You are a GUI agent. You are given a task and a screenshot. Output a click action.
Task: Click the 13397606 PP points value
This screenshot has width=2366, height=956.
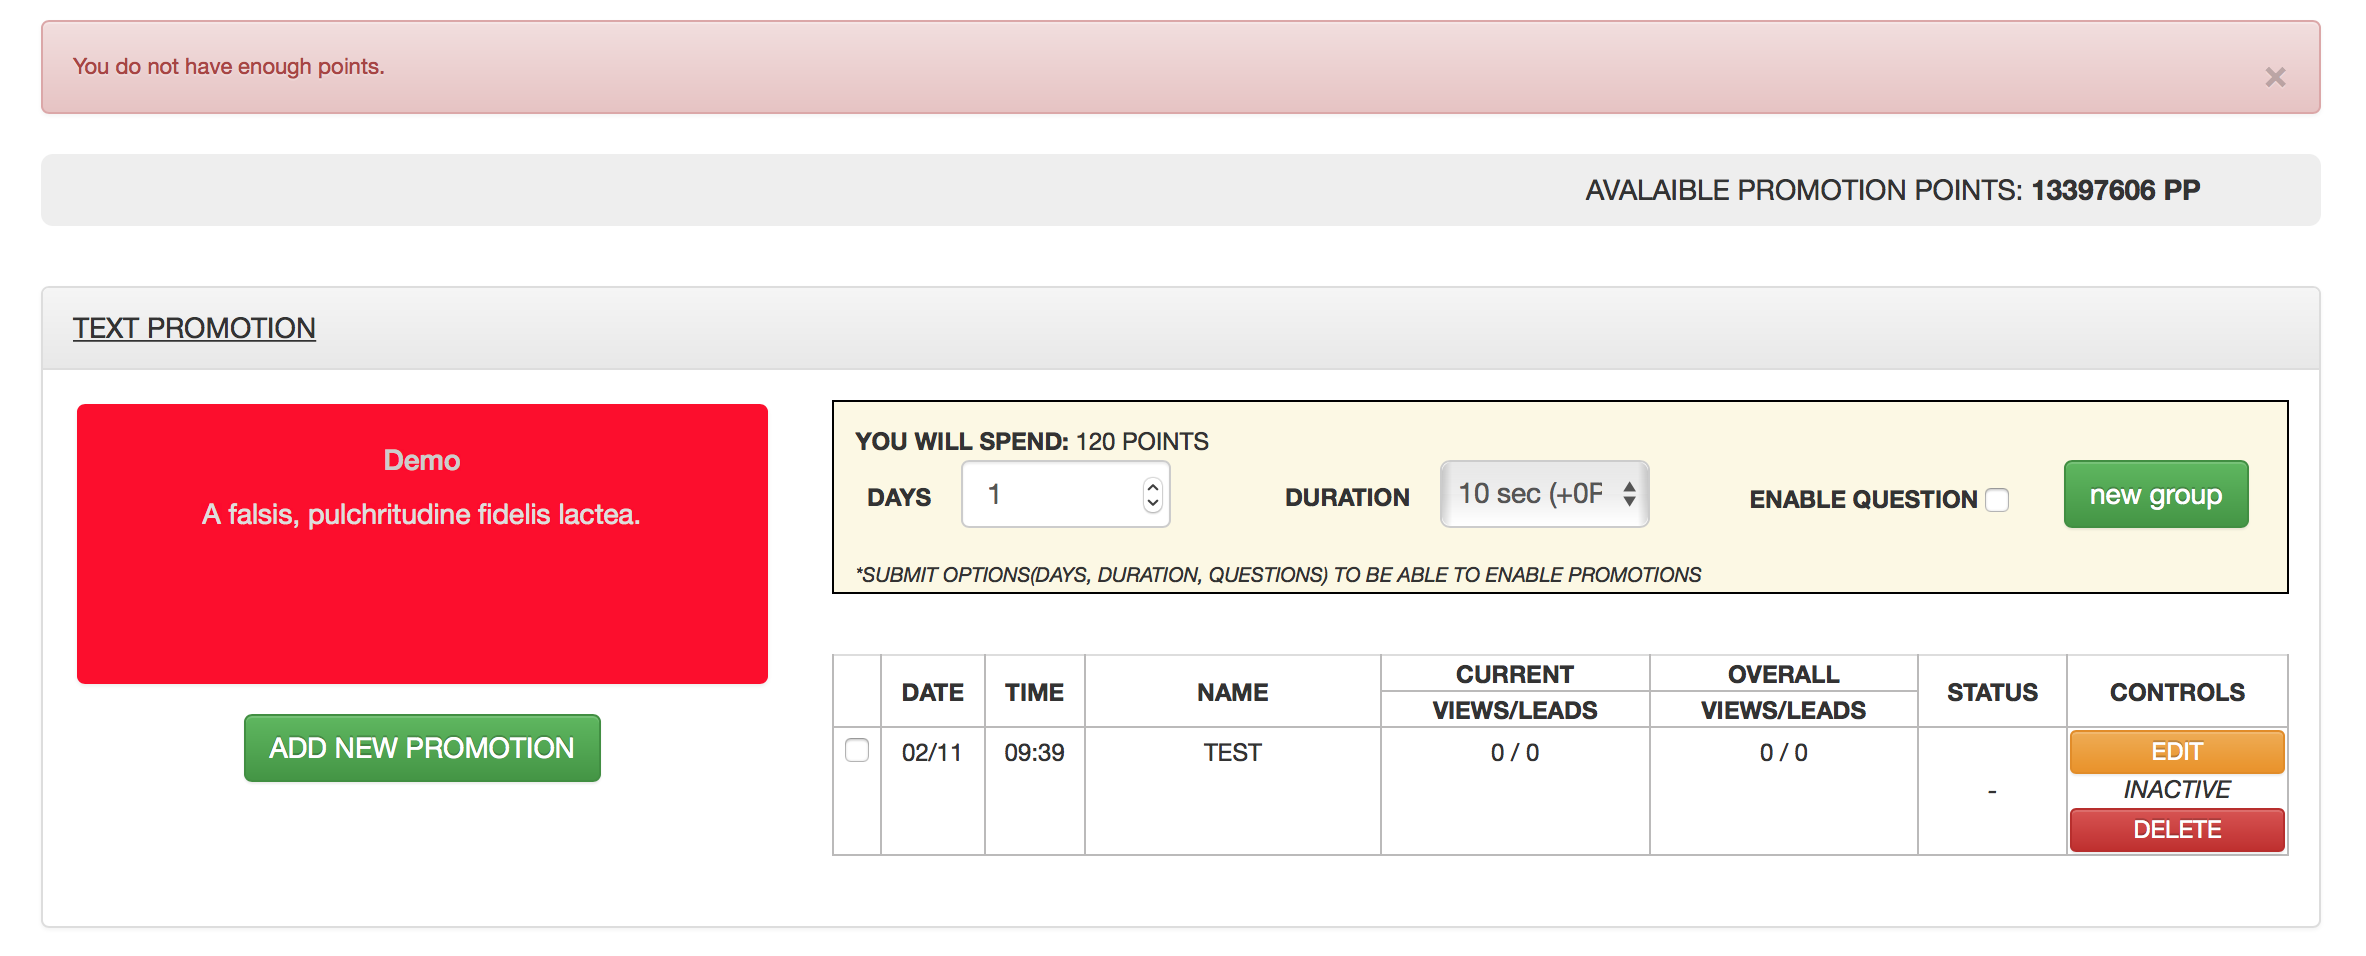click(2116, 190)
